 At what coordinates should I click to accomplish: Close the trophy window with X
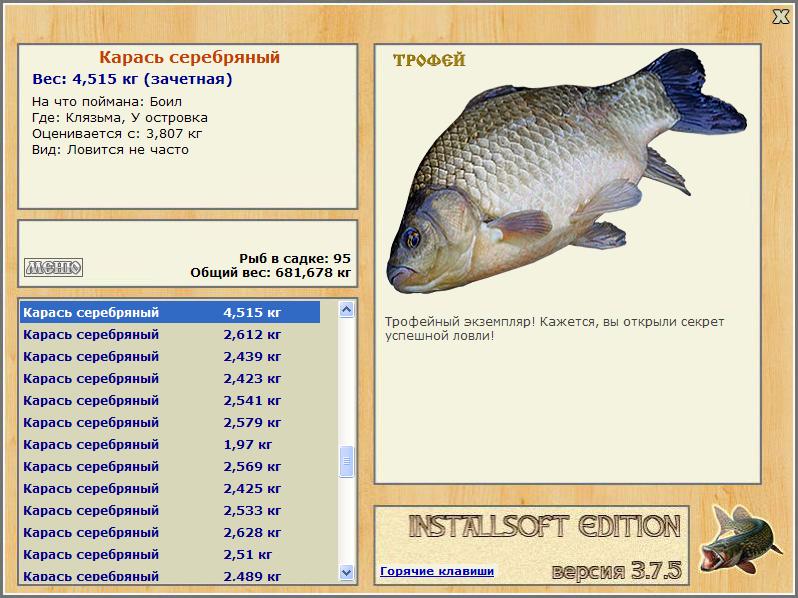click(x=780, y=16)
